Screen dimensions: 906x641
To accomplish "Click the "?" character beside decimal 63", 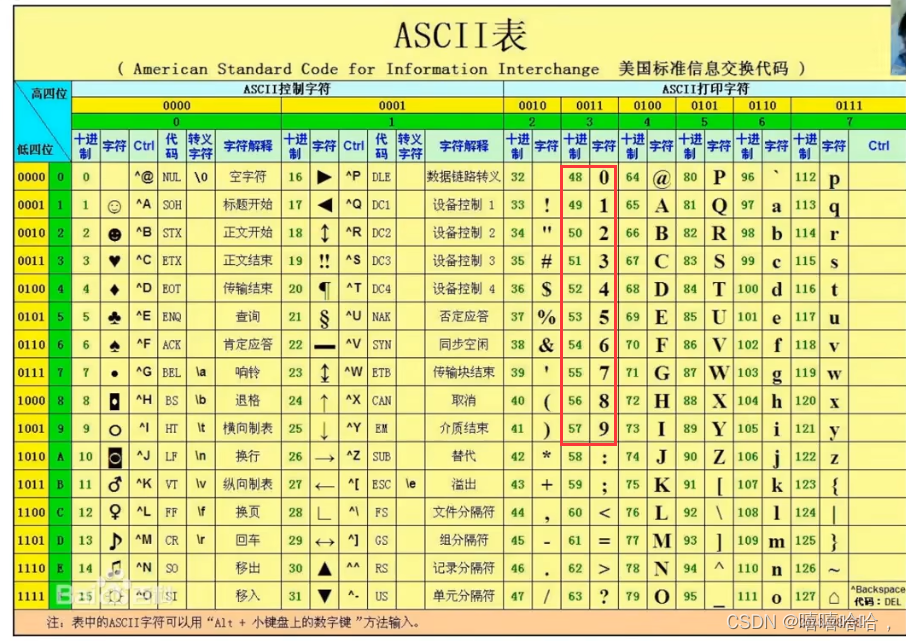I will [x=604, y=596].
